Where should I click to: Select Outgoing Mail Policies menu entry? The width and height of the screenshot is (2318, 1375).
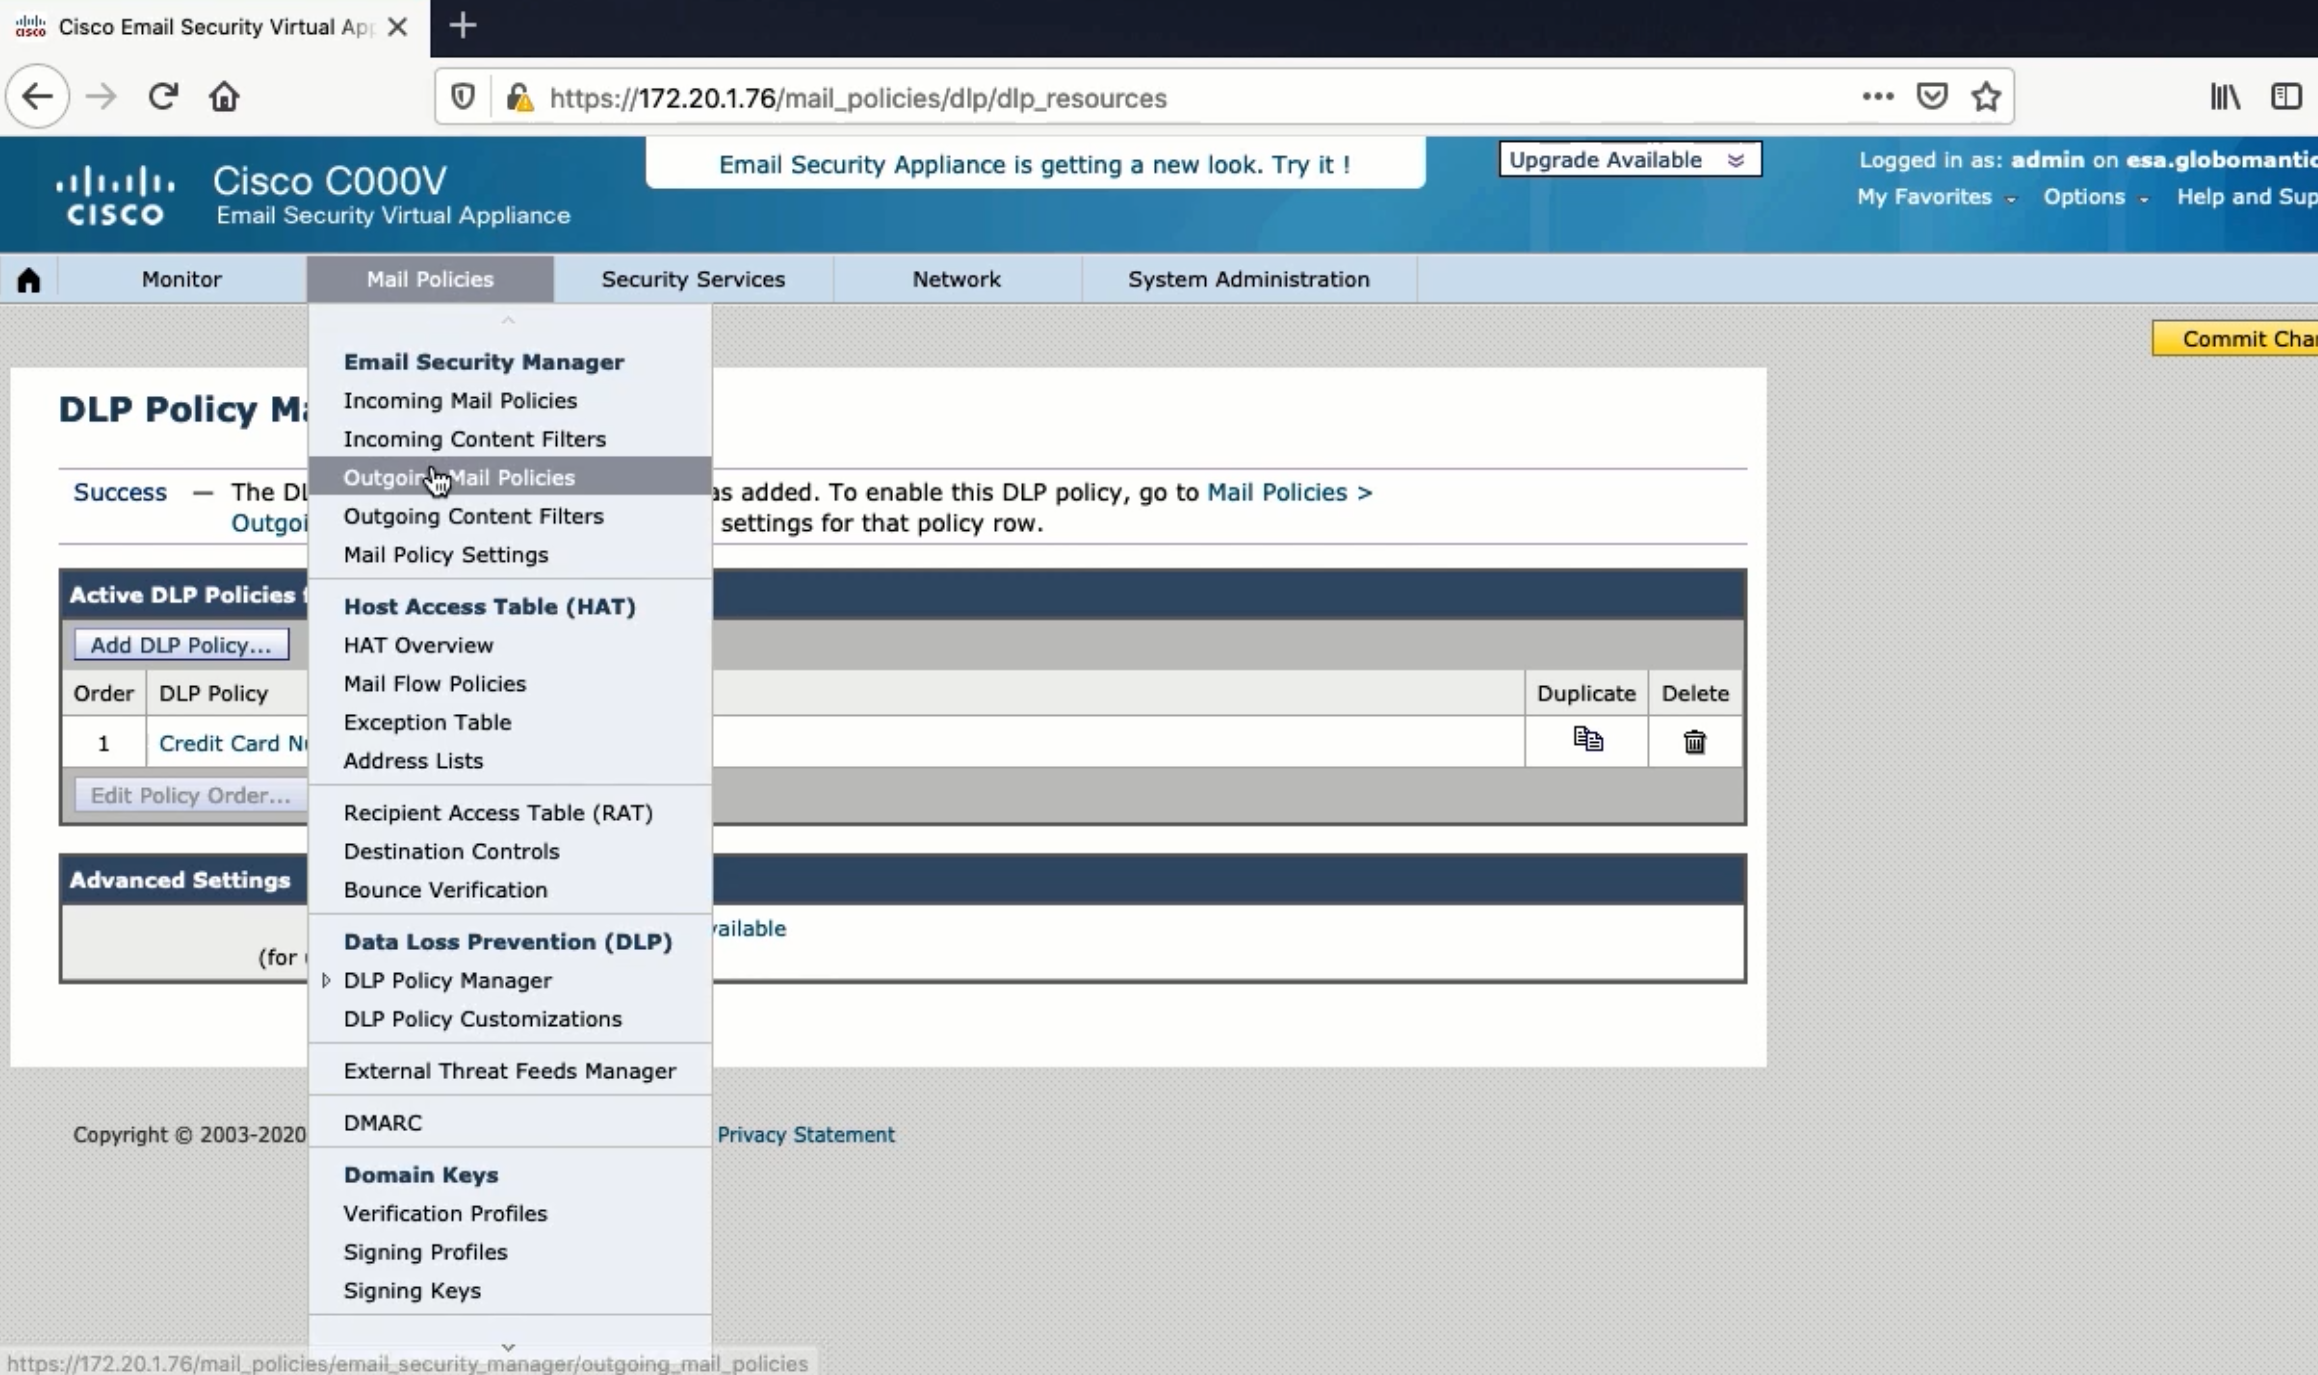(x=510, y=478)
